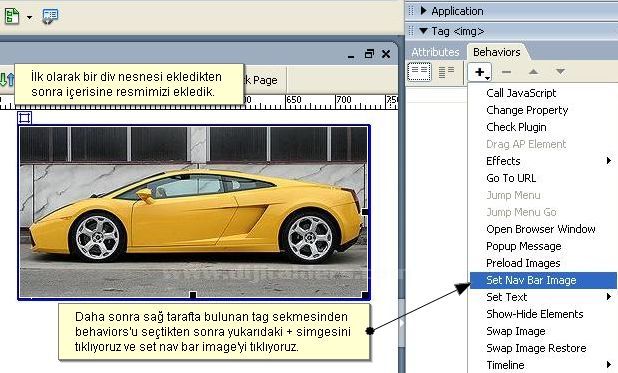
Task: Switch to the Attributes tab
Action: pos(436,52)
